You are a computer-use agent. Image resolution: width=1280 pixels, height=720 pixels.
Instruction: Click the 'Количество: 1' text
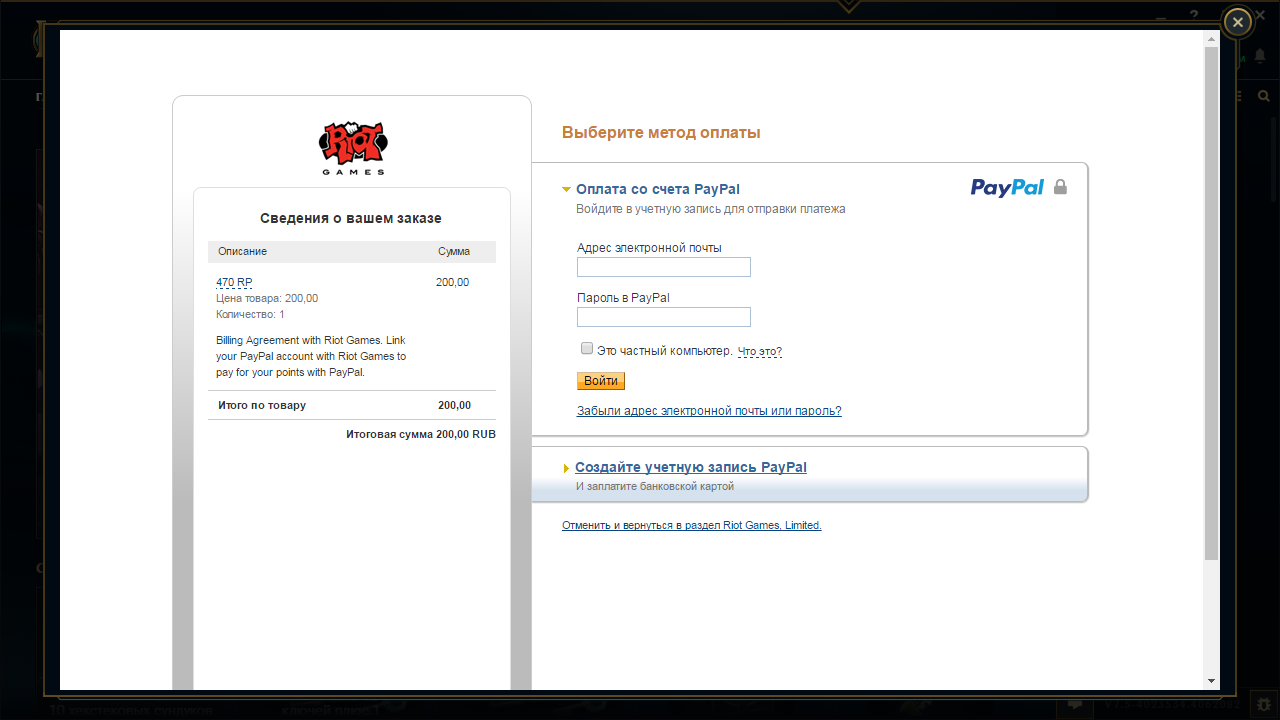click(x=251, y=314)
